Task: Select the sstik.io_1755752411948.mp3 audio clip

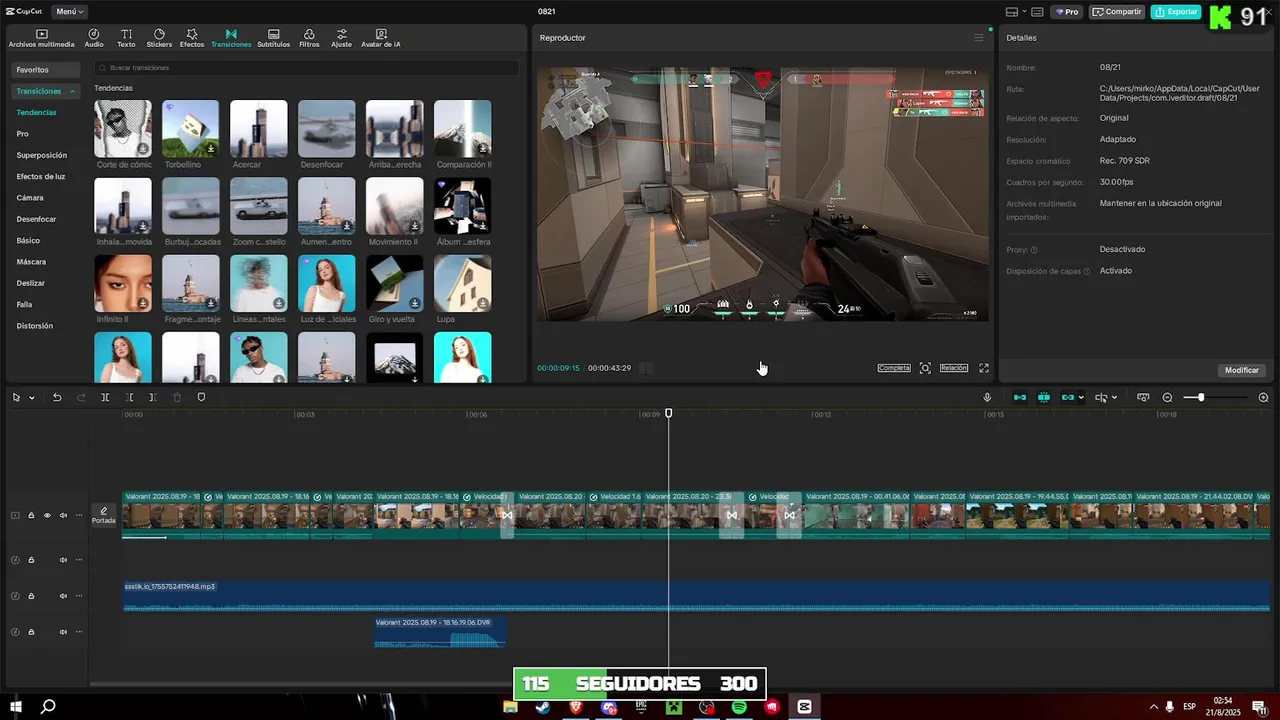Action: coord(696,596)
